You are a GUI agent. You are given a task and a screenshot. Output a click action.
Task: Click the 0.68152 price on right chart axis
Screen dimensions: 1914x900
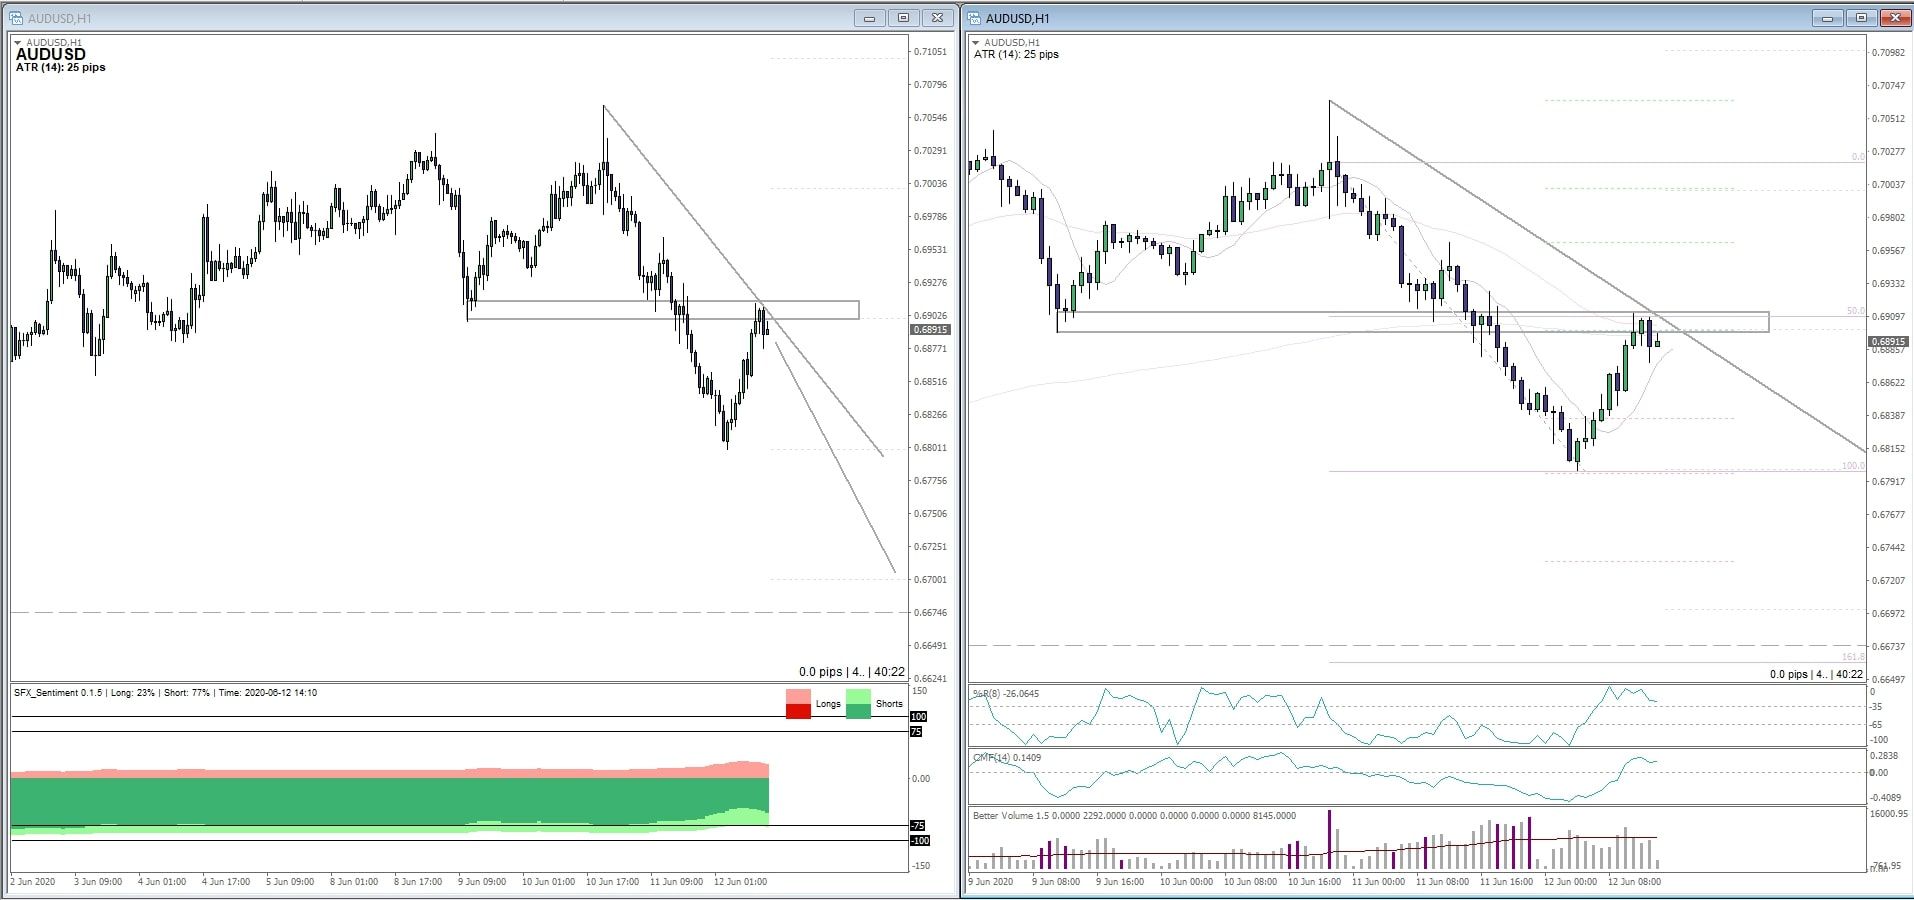(1888, 449)
